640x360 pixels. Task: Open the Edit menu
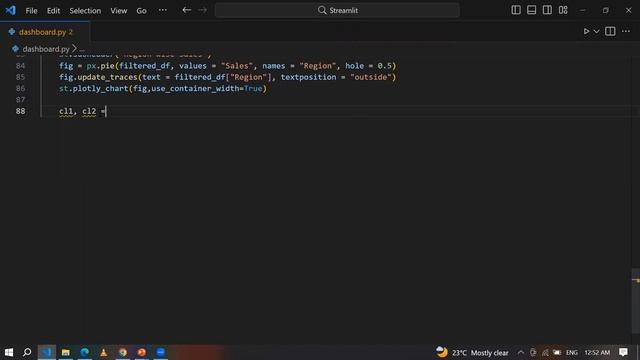click(x=53, y=11)
